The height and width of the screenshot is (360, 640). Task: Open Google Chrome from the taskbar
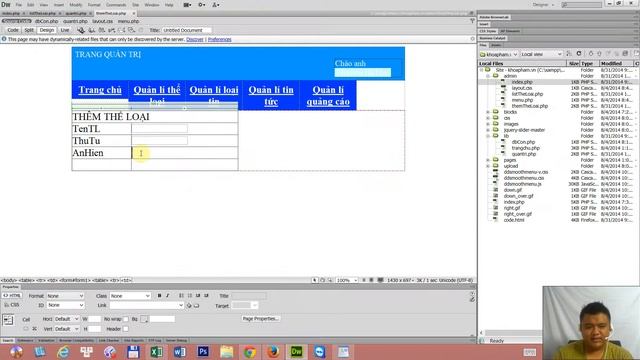[x=250, y=351]
